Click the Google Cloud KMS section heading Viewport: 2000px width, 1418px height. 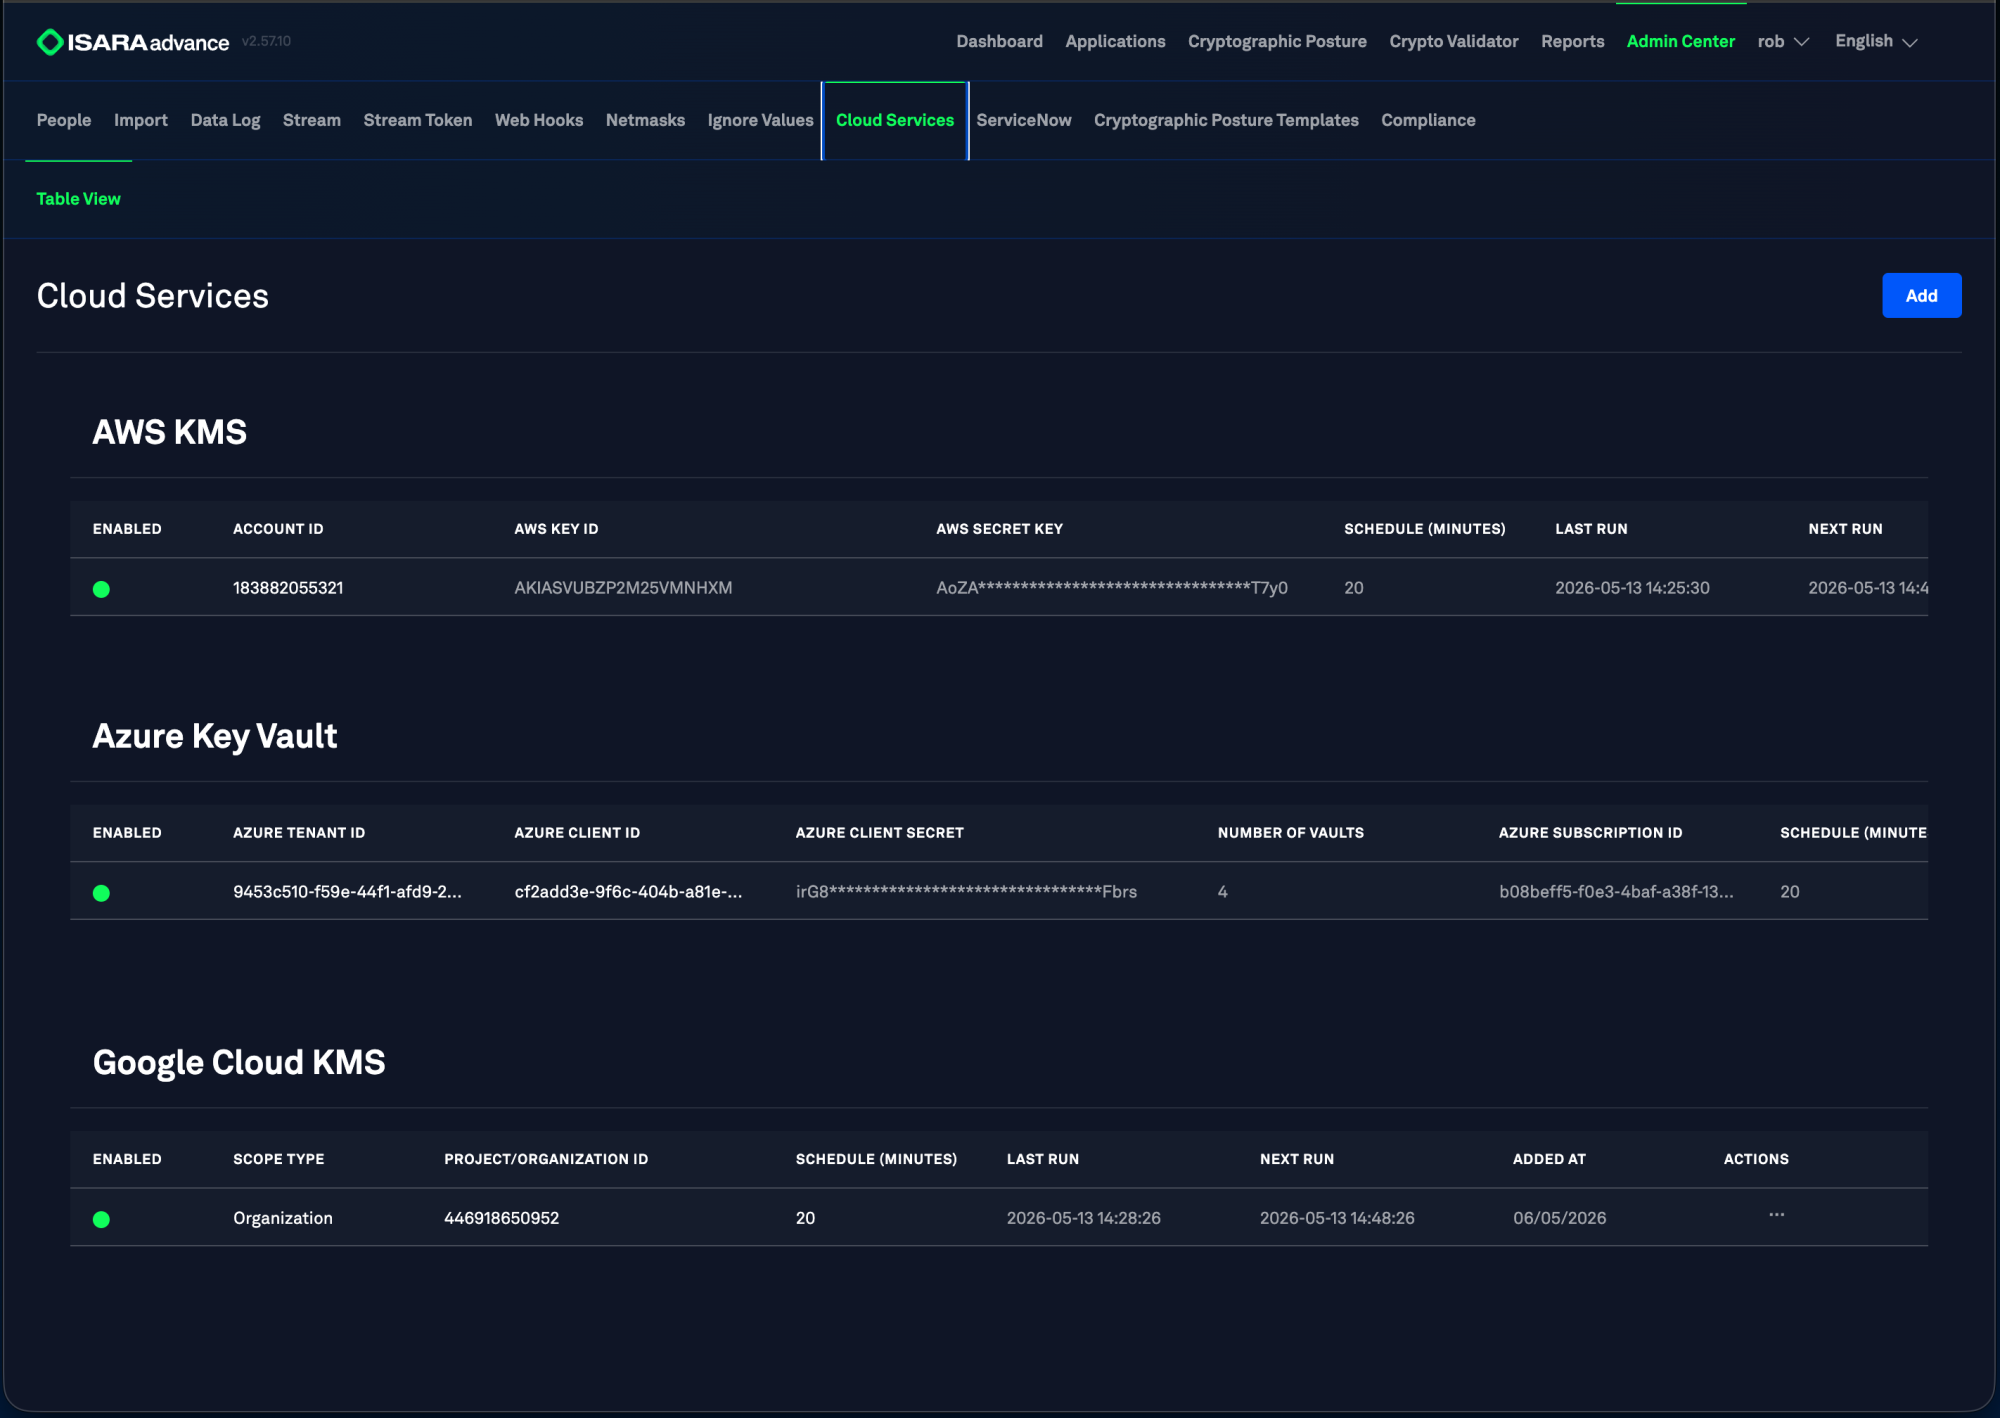point(239,1062)
